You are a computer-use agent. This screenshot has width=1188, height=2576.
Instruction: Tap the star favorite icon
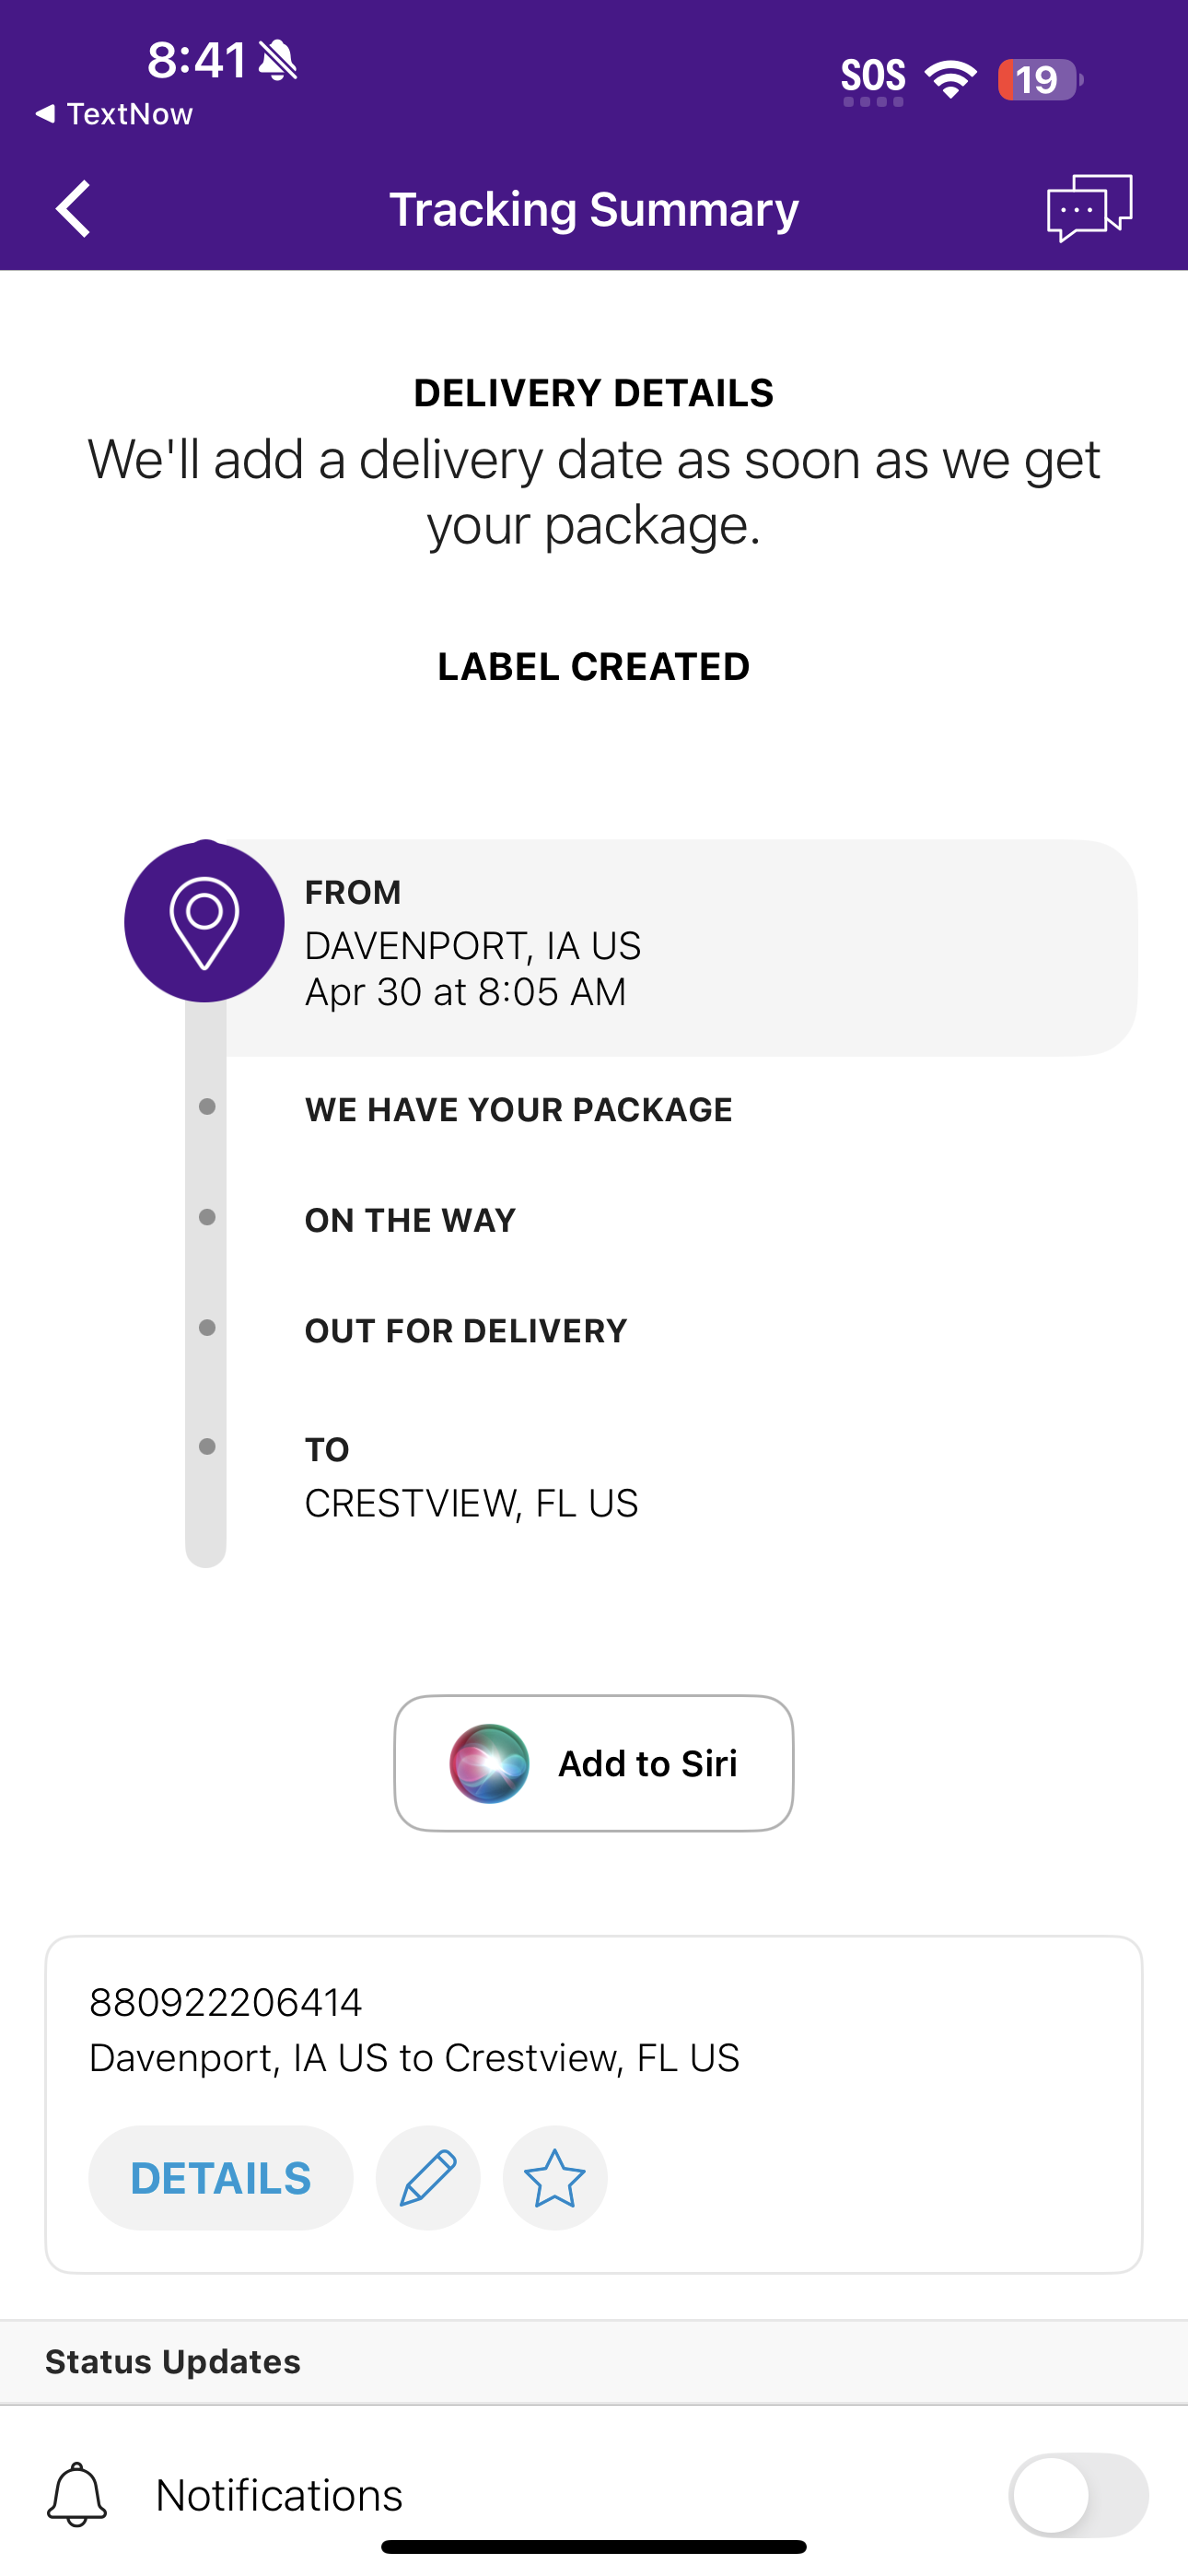(x=555, y=2178)
